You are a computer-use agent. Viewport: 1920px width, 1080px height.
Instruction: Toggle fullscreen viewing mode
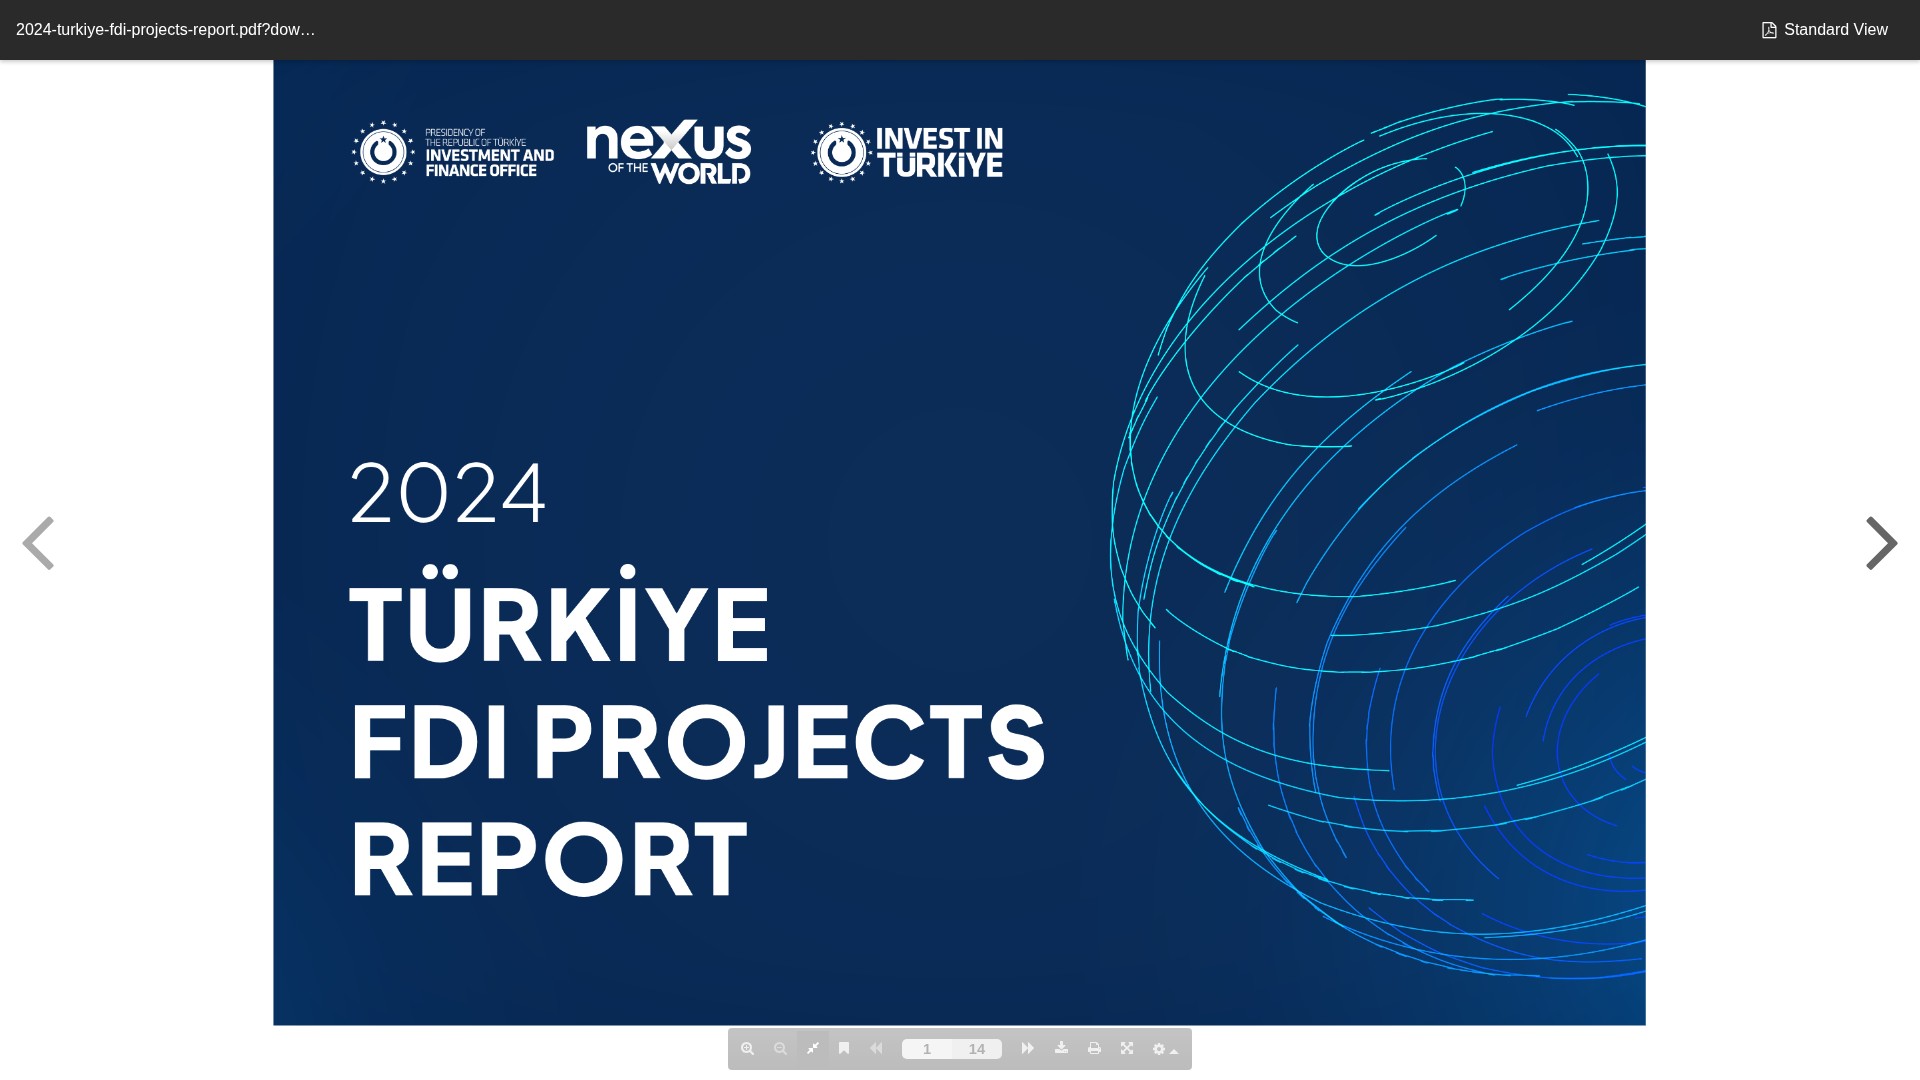pos(1127,1049)
